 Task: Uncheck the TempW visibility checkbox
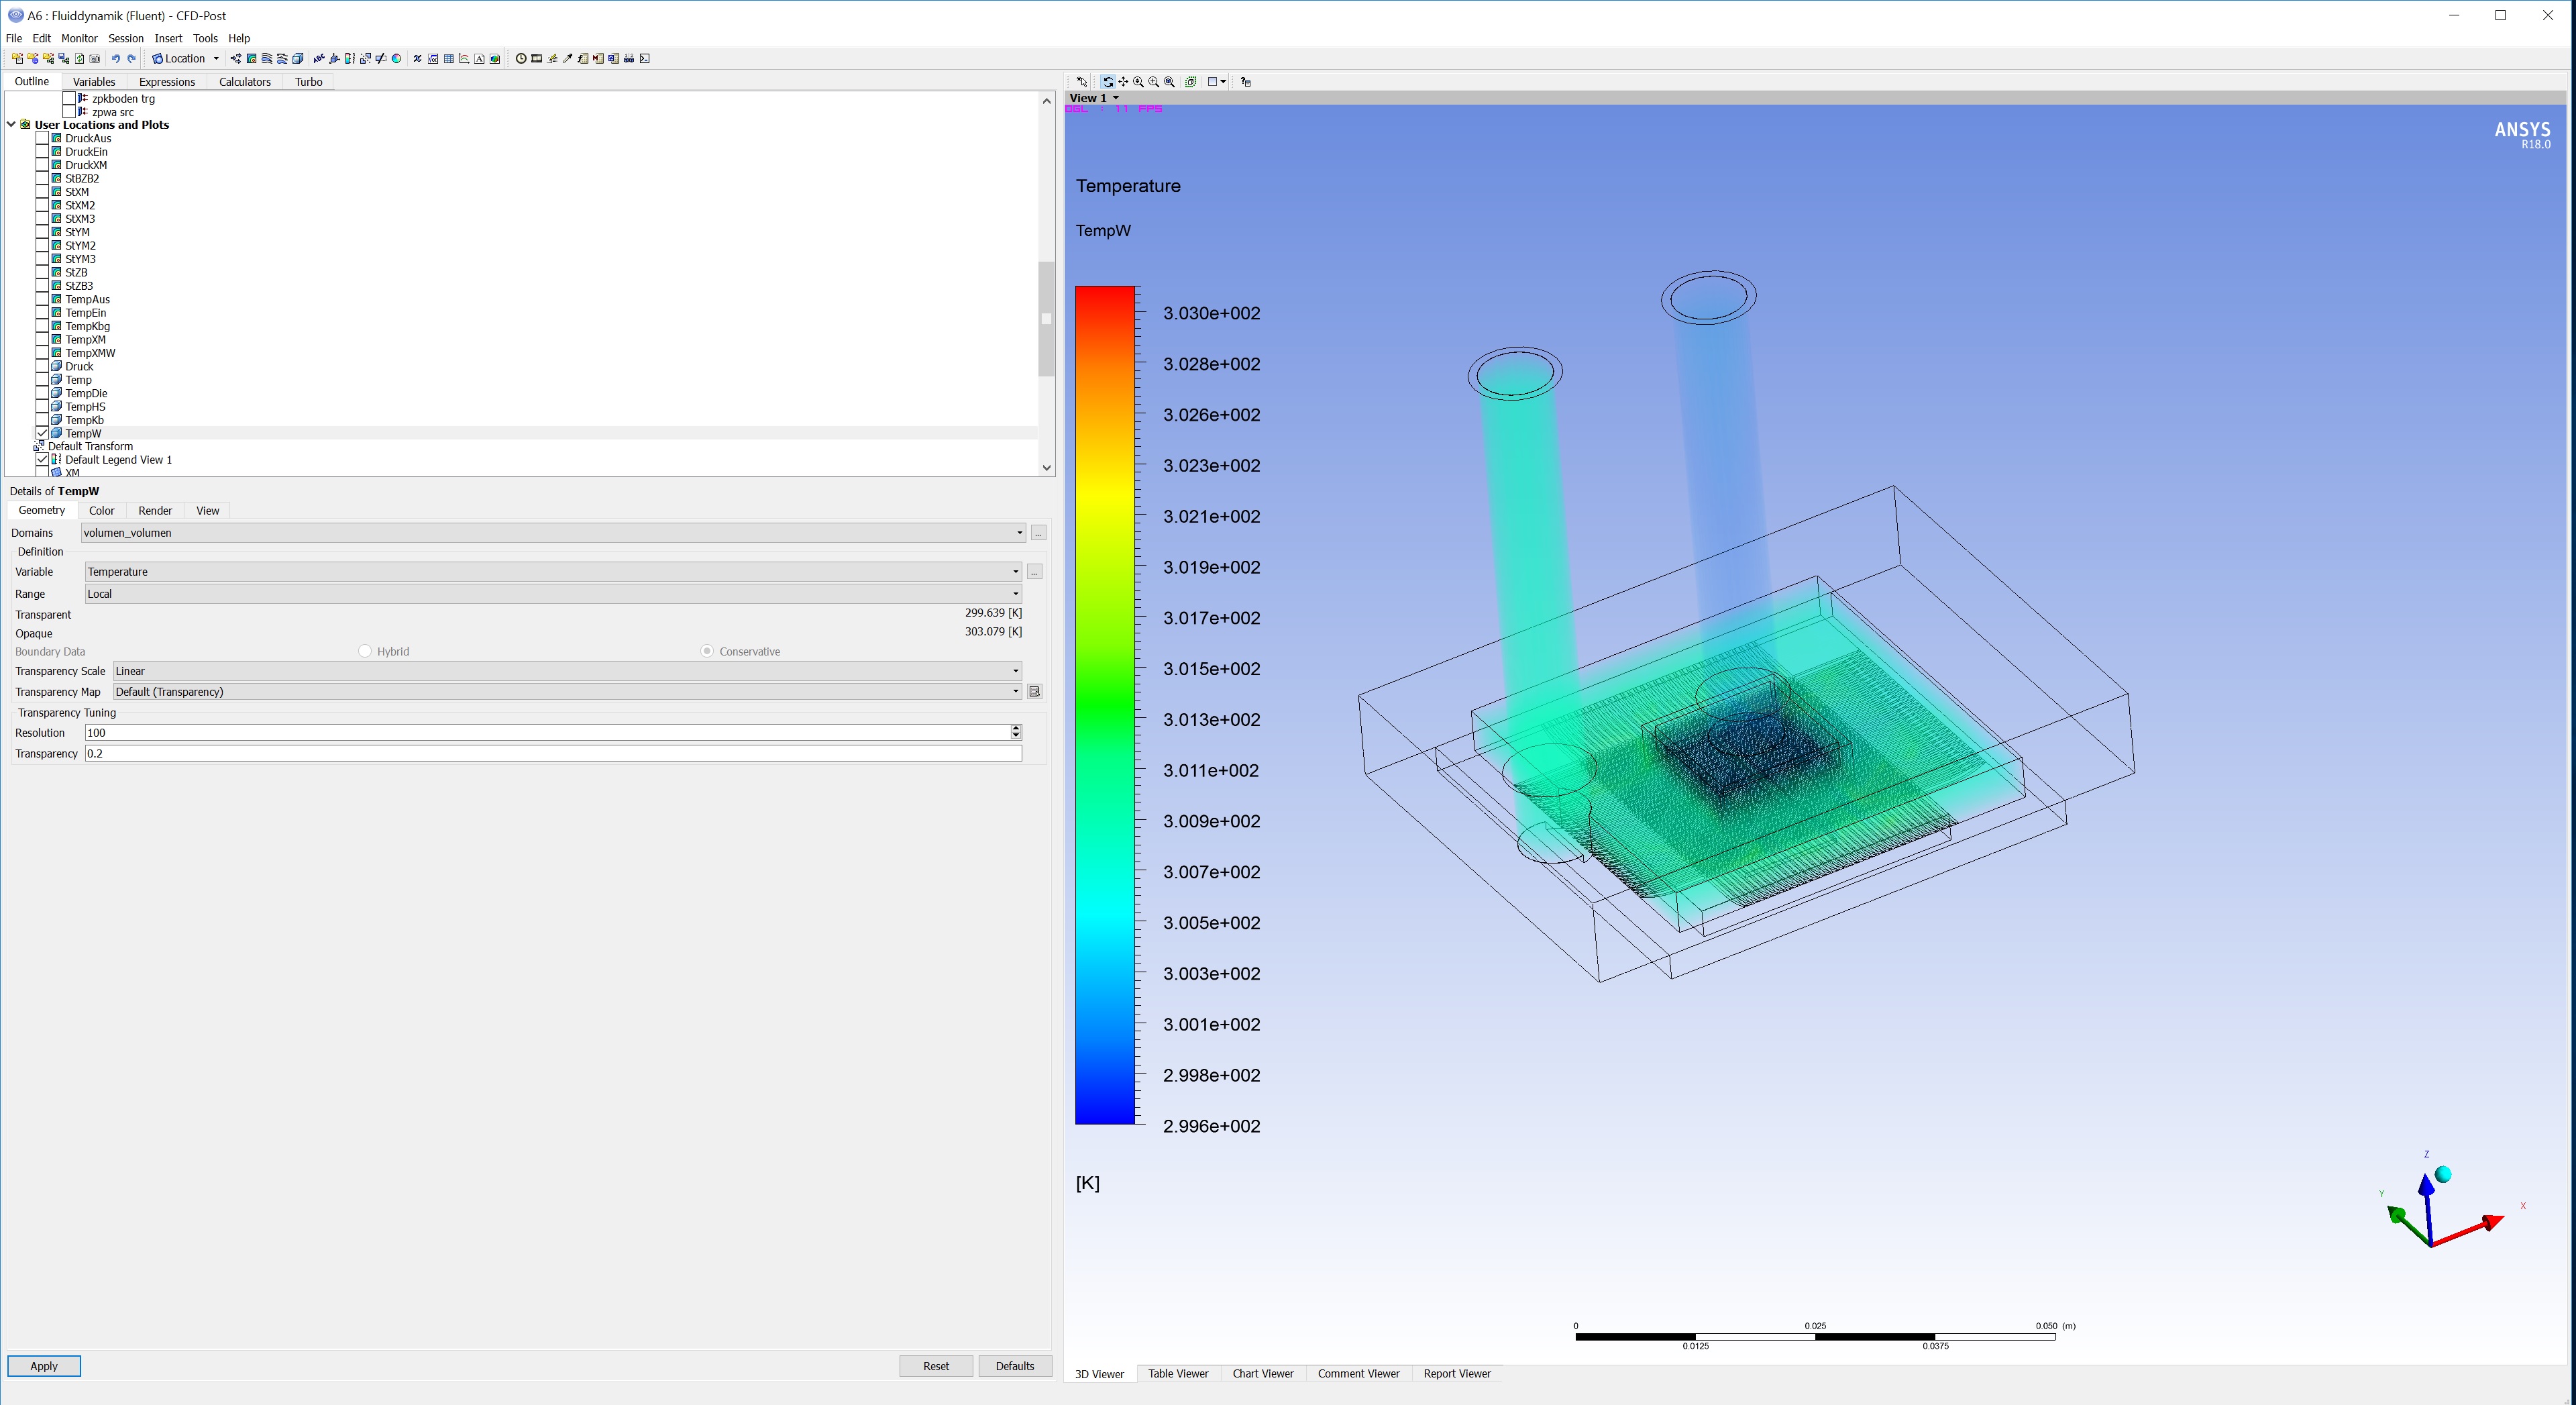click(42, 434)
